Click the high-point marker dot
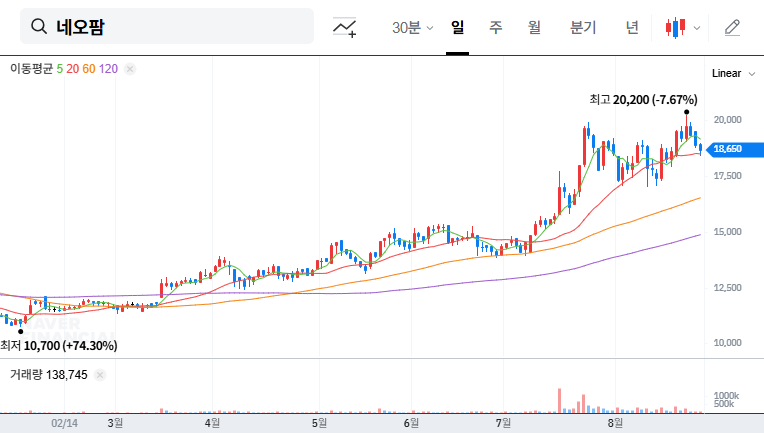764x433 pixels. [x=687, y=112]
